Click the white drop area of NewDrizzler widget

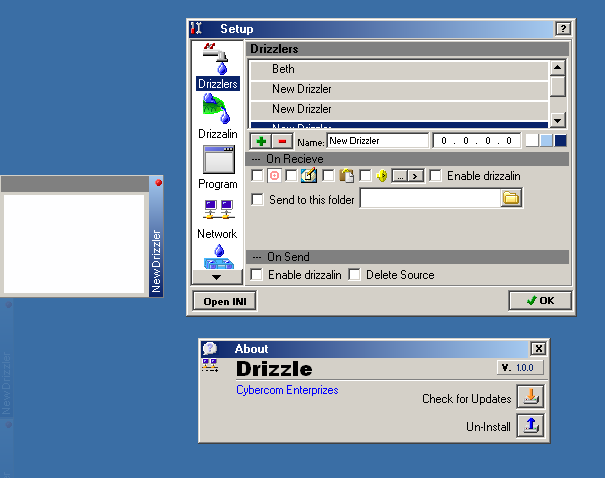click(74, 244)
